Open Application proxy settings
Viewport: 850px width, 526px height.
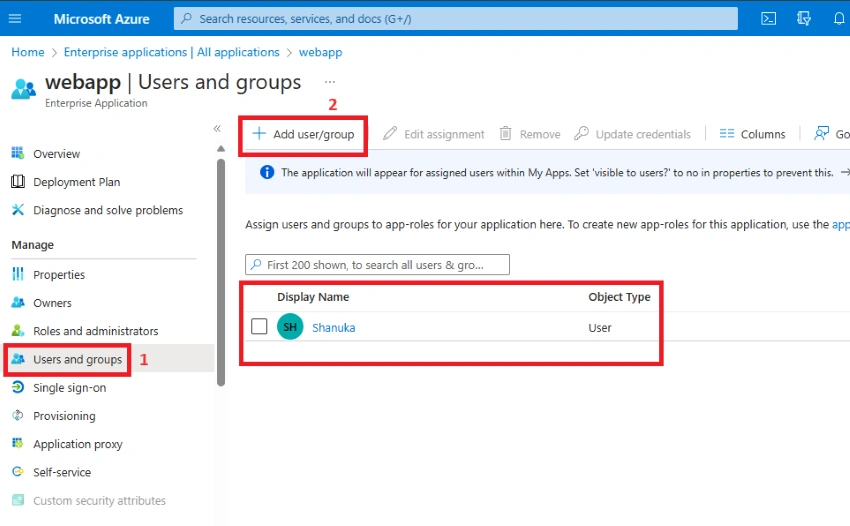tap(78, 444)
